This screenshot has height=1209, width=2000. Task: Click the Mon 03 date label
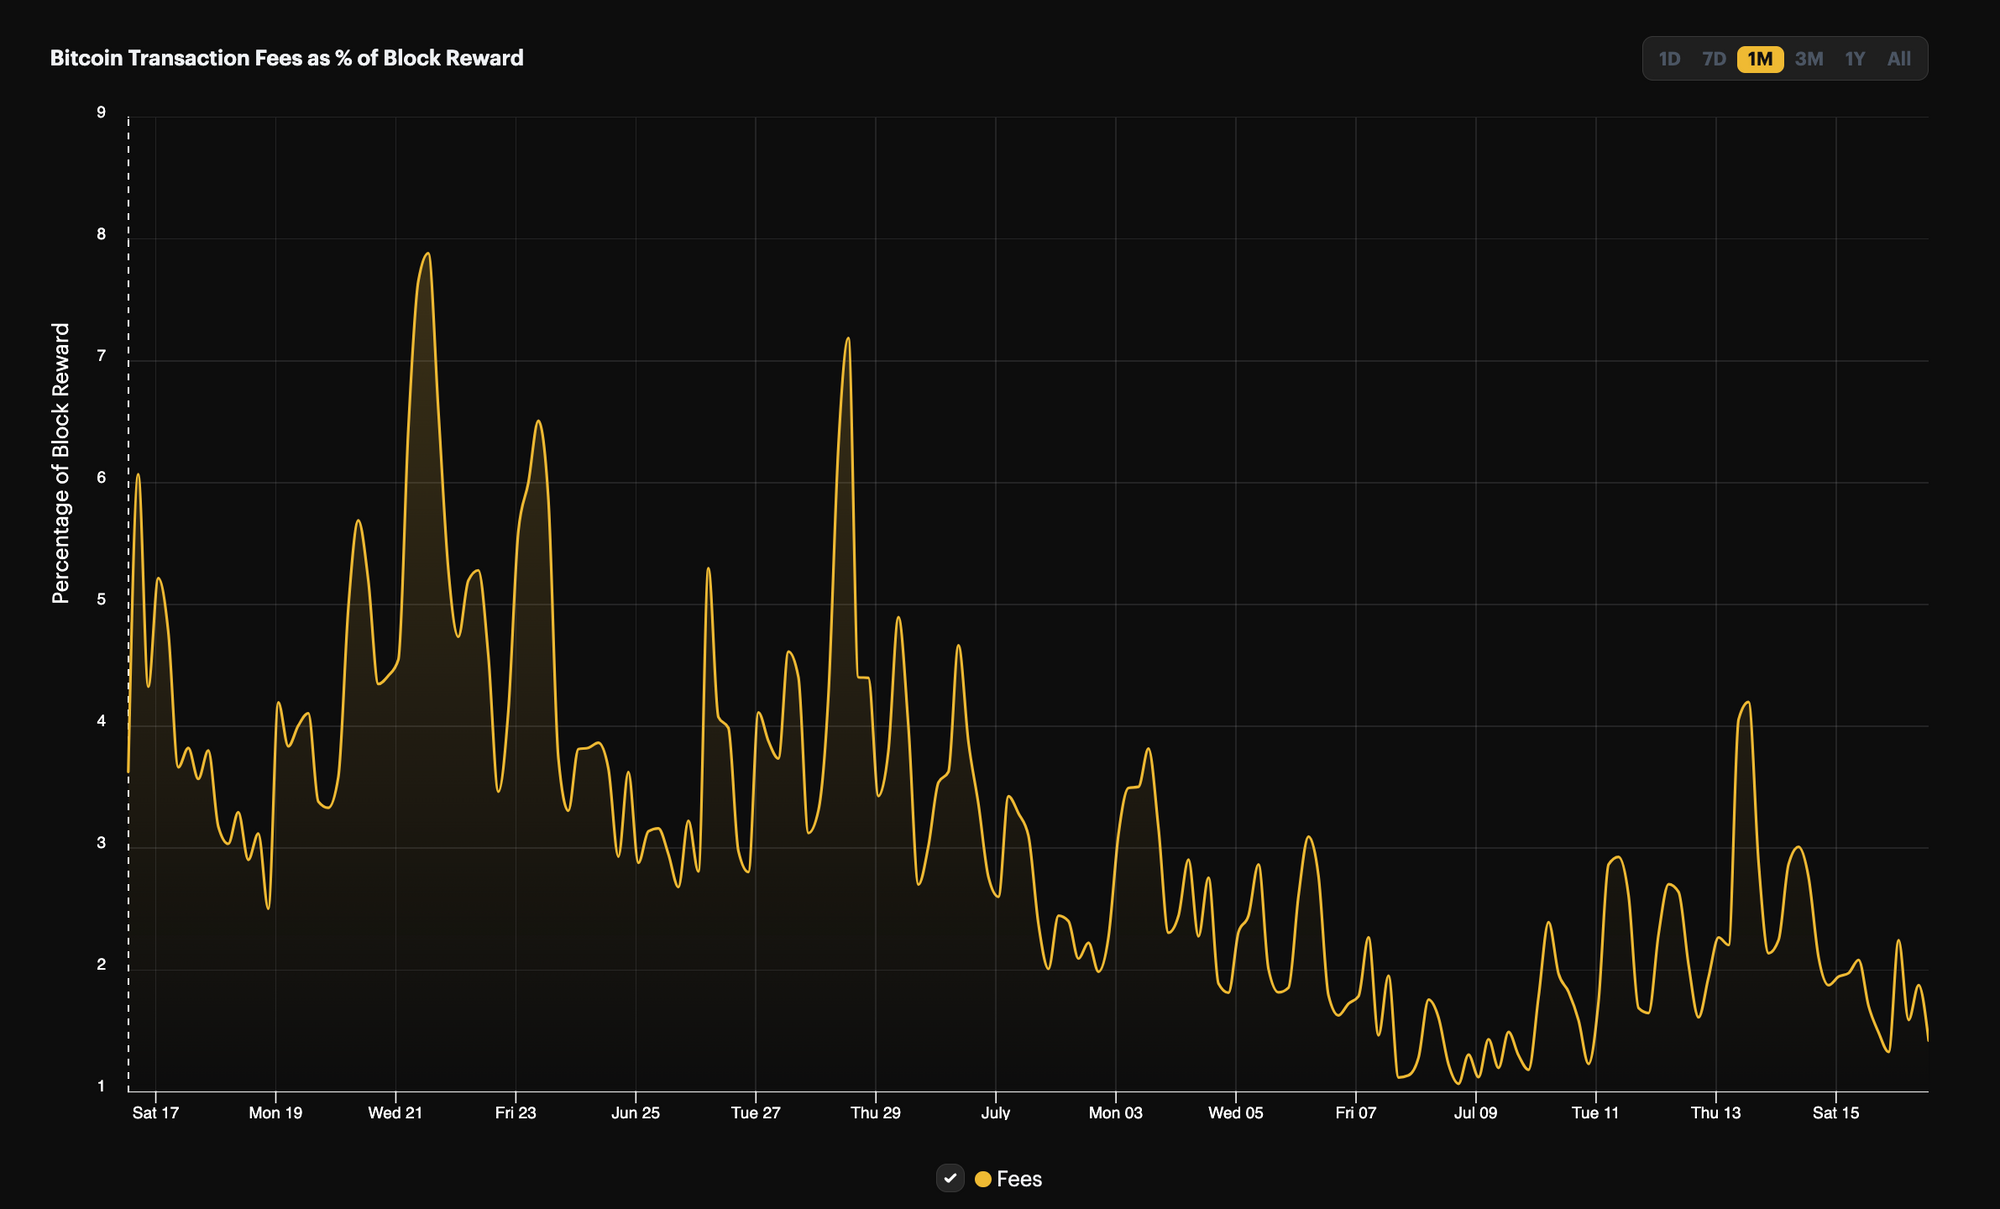(1116, 1113)
